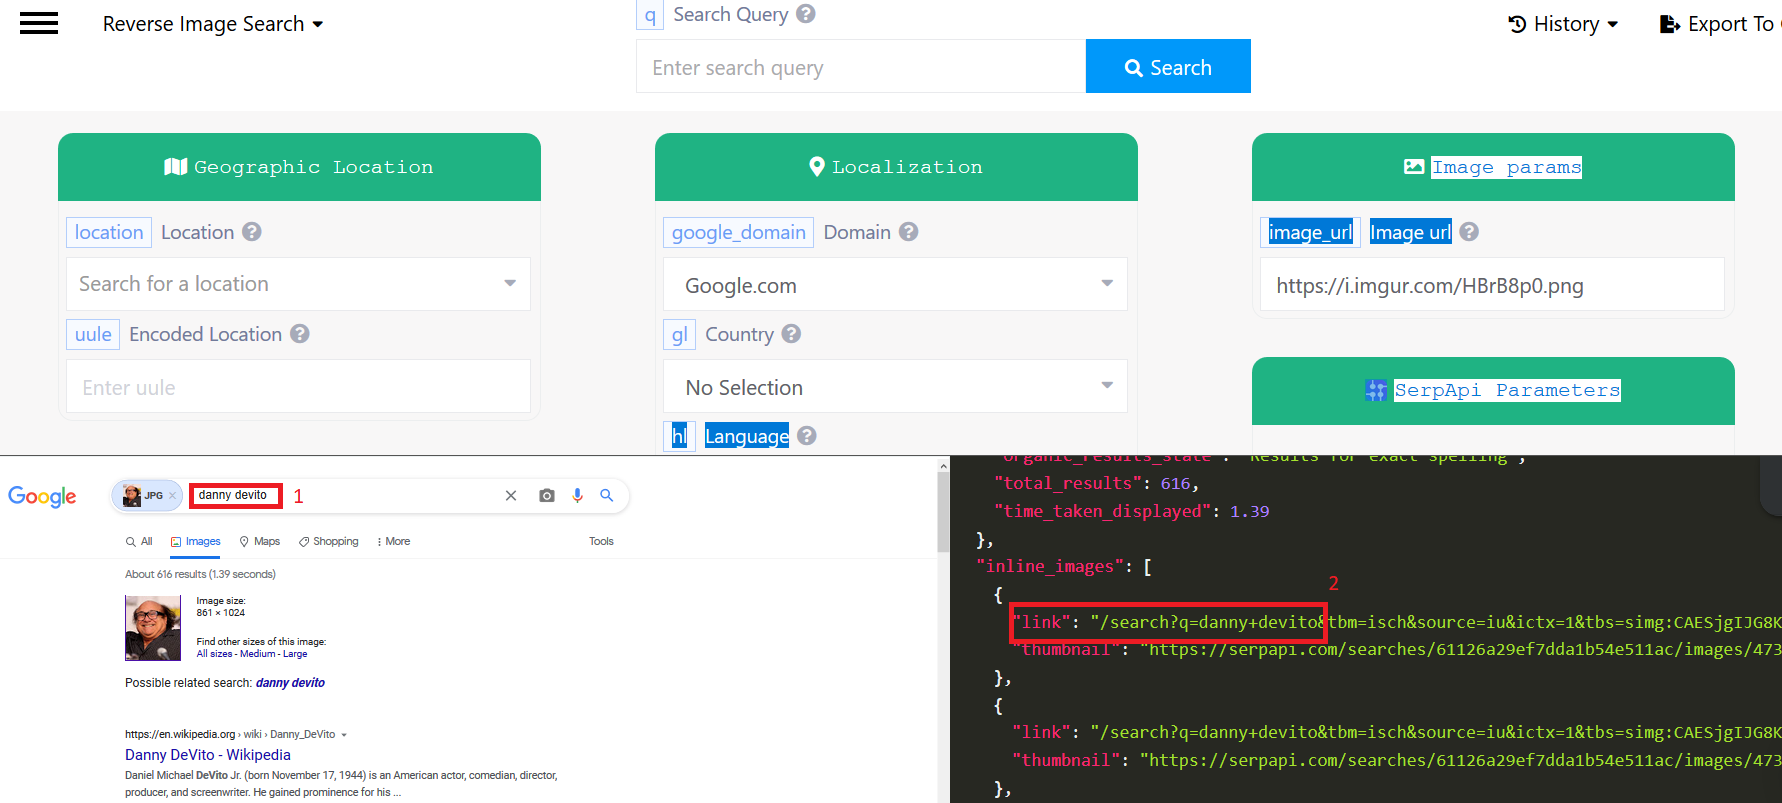Viewport: 1782px width, 803px height.
Task: Click the time_taken_displayed value 1.39
Action: tap(1249, 511)
